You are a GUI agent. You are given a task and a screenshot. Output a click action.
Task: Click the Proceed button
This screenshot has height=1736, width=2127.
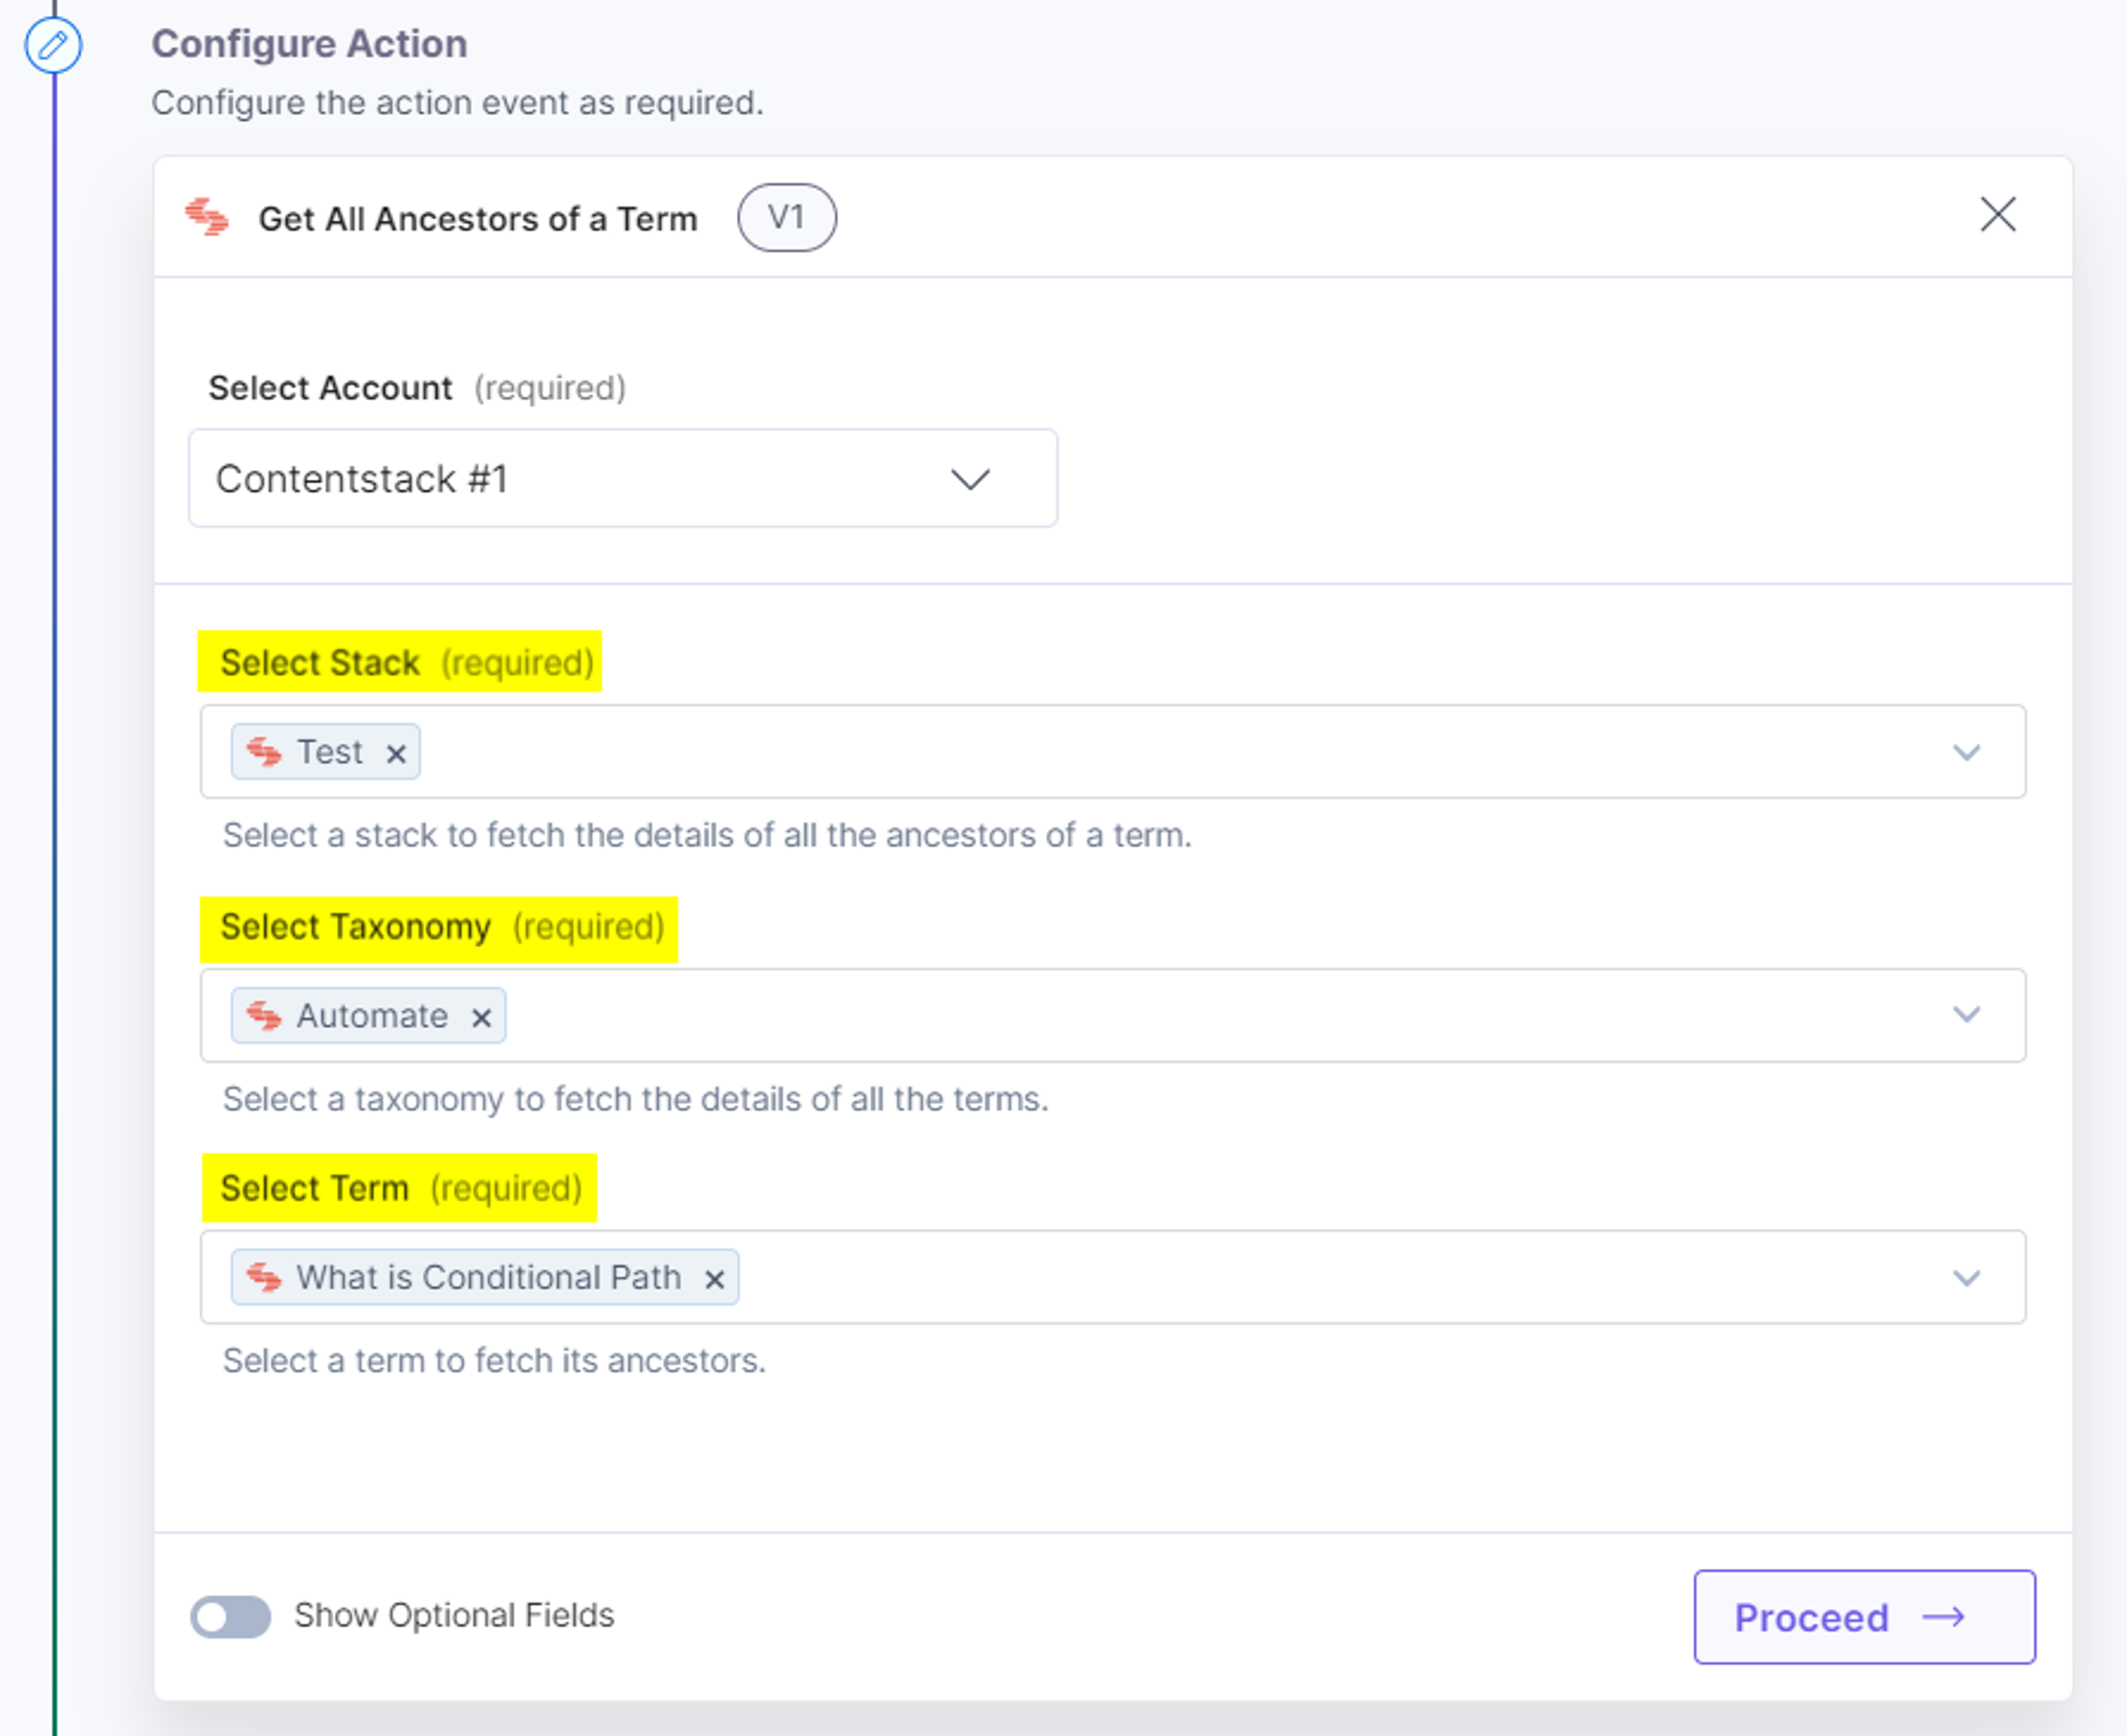[x=1864, y=1616]
